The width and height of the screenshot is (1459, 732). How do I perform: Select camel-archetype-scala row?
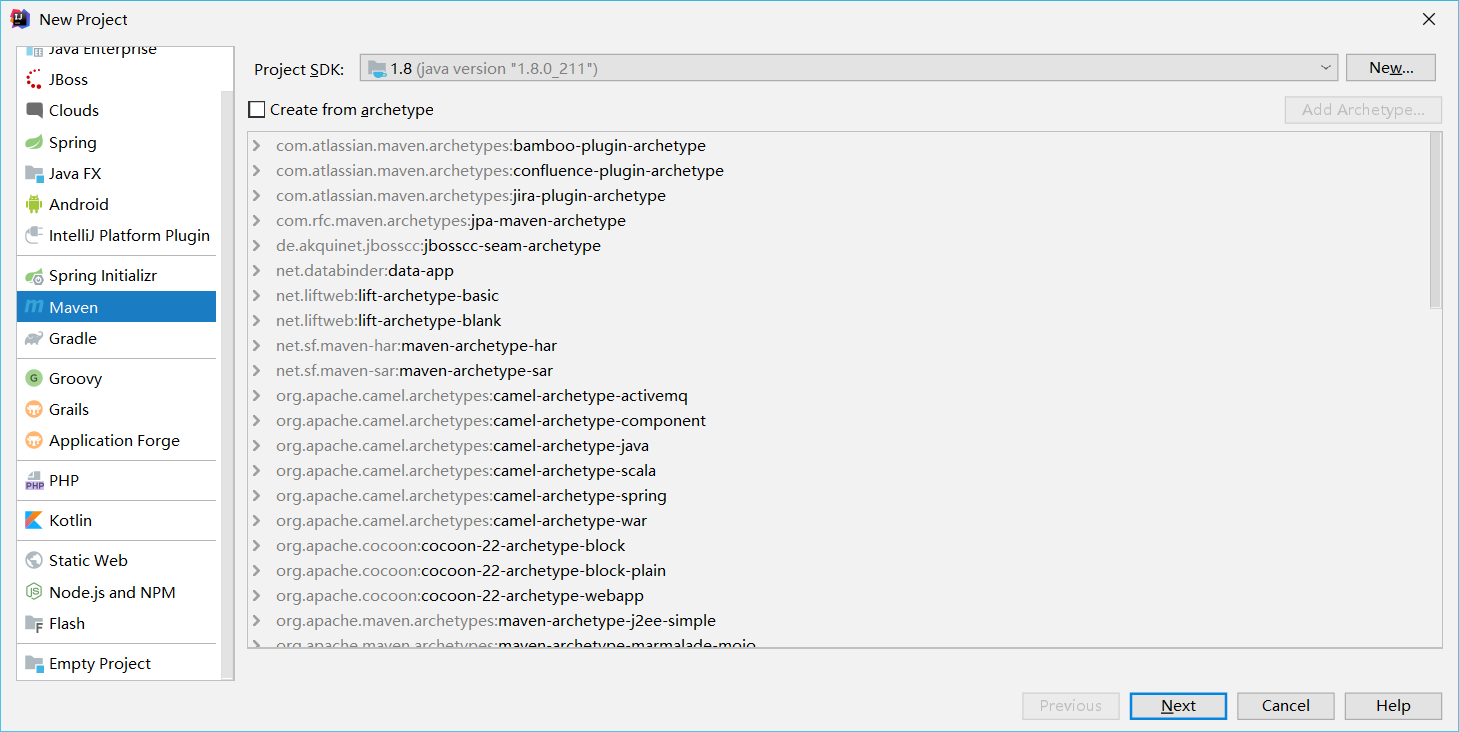[x=838, y=471]
